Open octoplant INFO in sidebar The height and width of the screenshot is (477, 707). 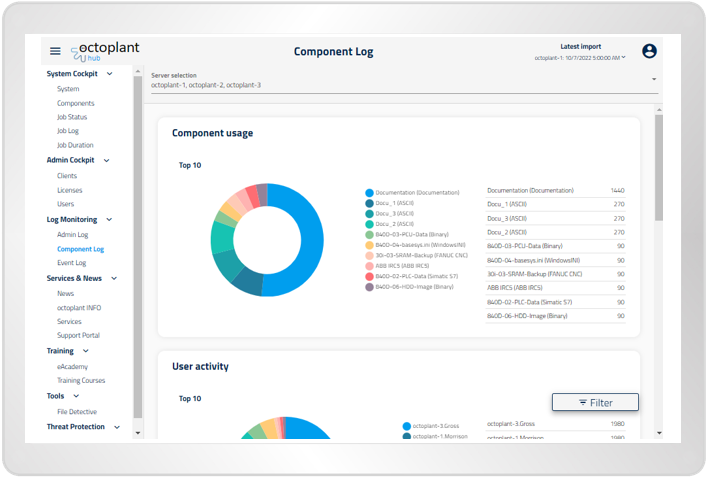click(x=79, y=307)
